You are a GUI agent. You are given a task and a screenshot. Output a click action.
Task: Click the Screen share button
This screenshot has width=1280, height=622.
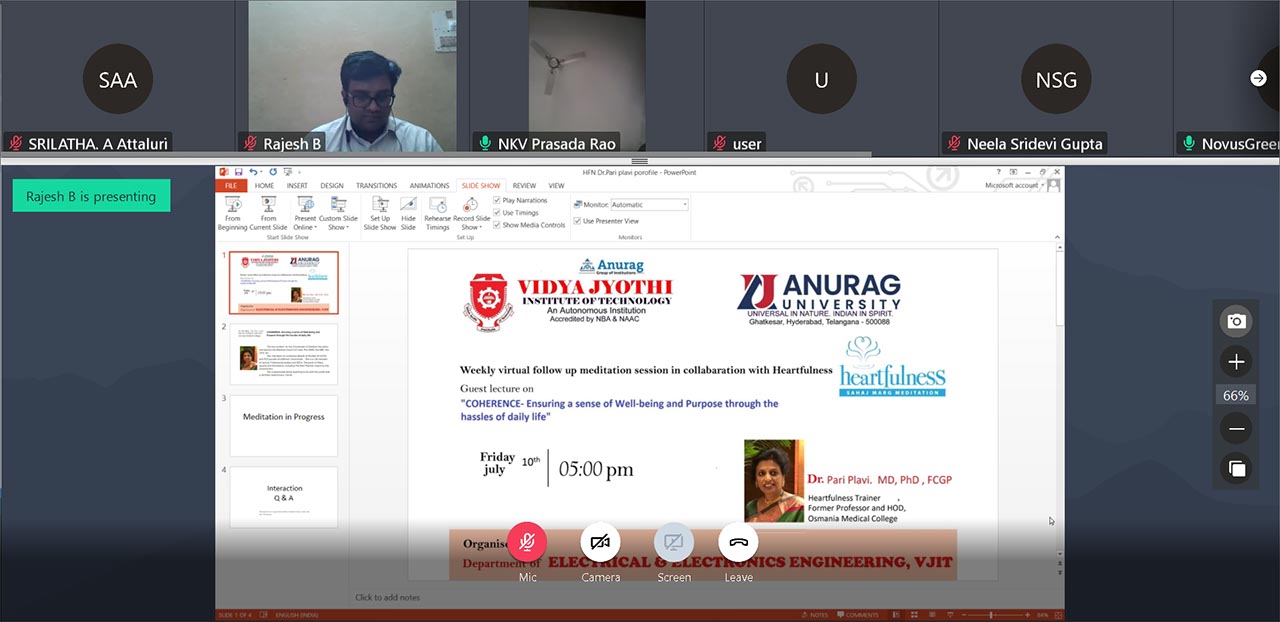click(674, 542)
